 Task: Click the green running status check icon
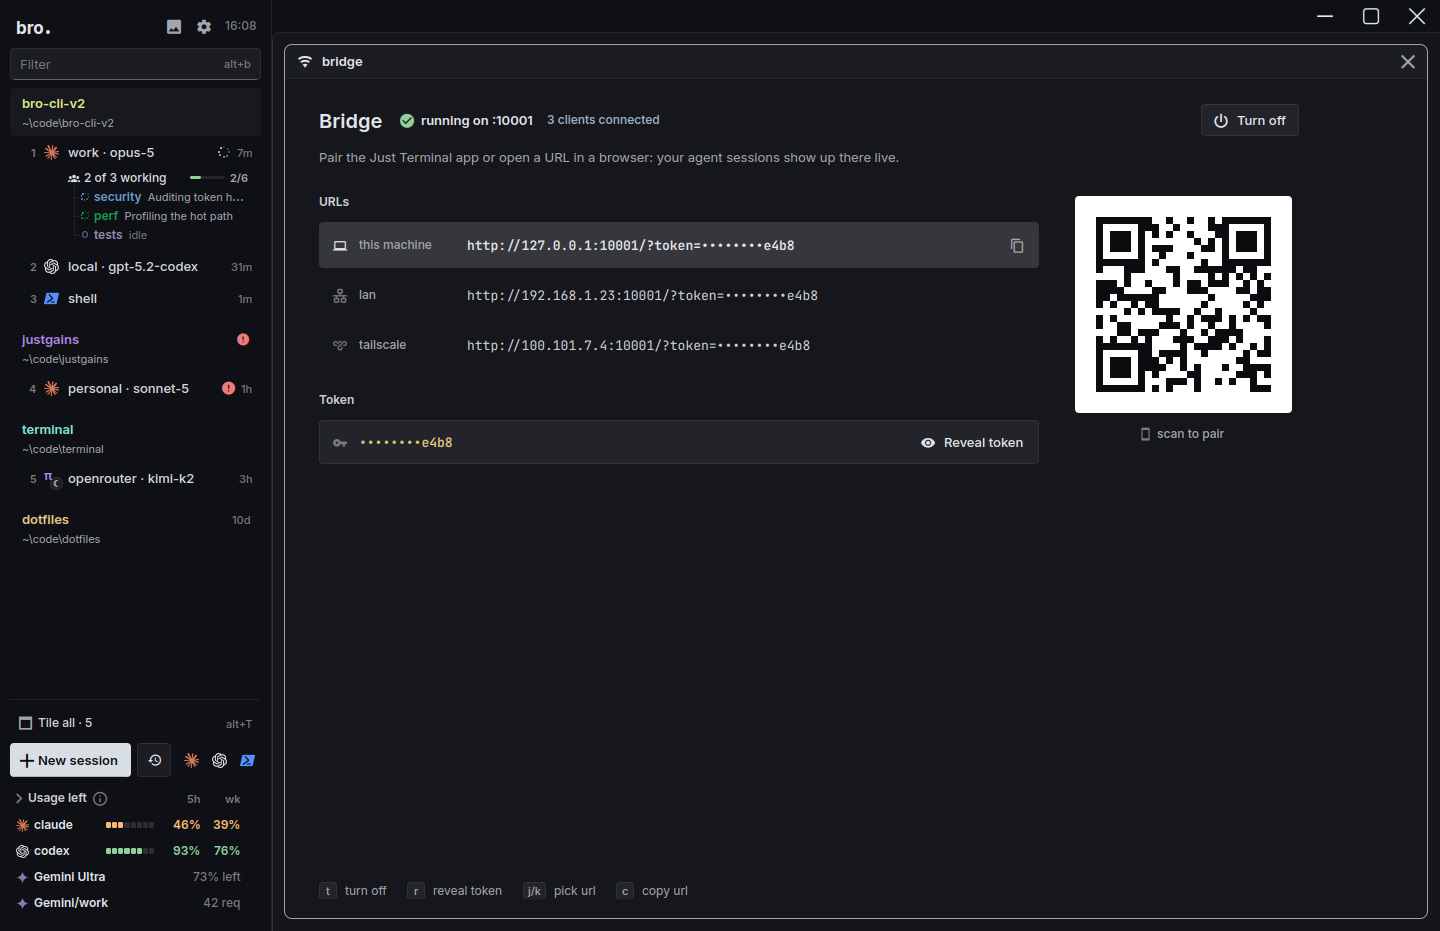[x=407, y=121]
